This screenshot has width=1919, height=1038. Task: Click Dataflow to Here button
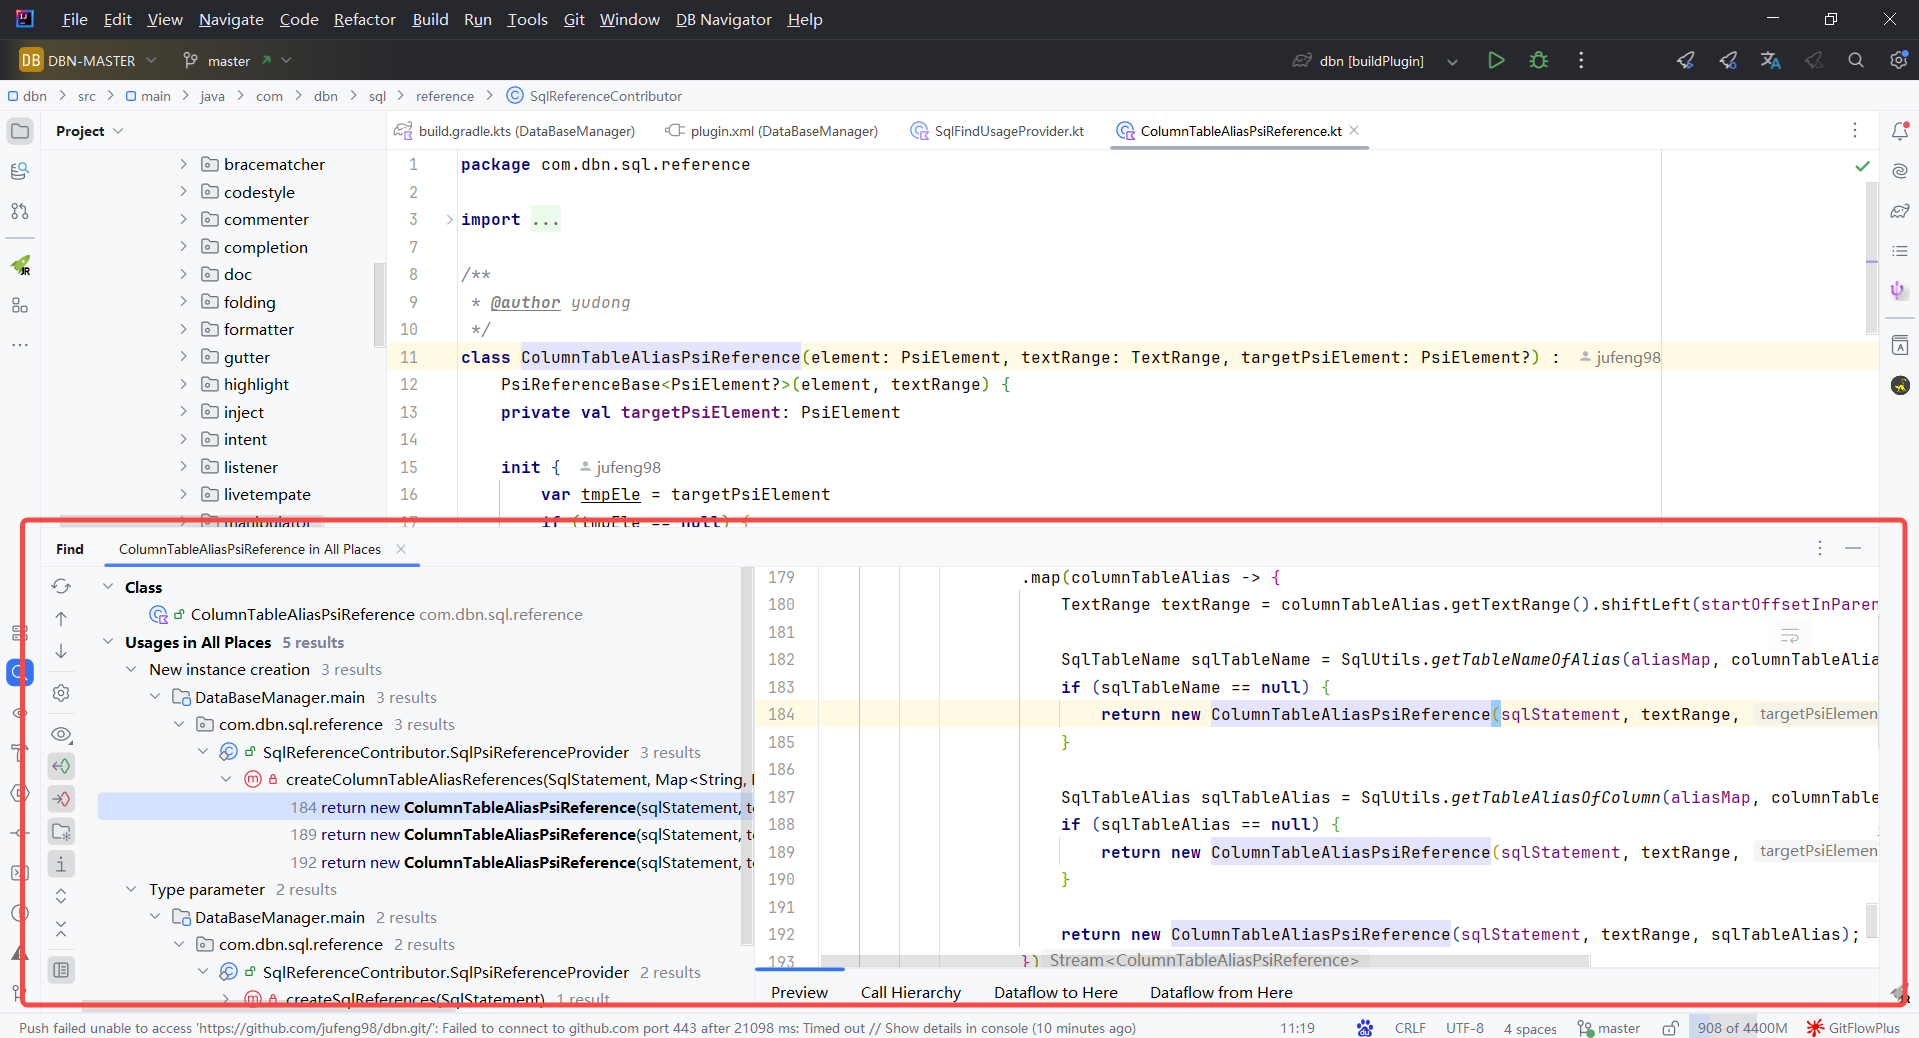point(1055,992)
